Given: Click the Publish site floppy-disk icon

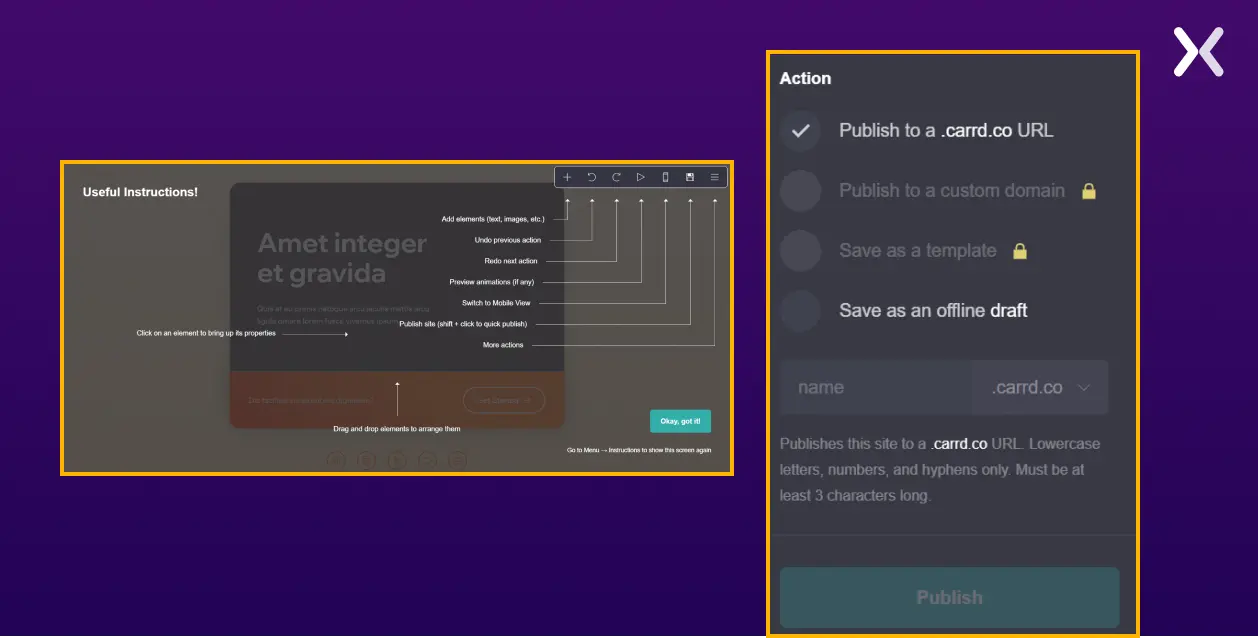Looking at the screenshot, I should [x=690, y=177].
